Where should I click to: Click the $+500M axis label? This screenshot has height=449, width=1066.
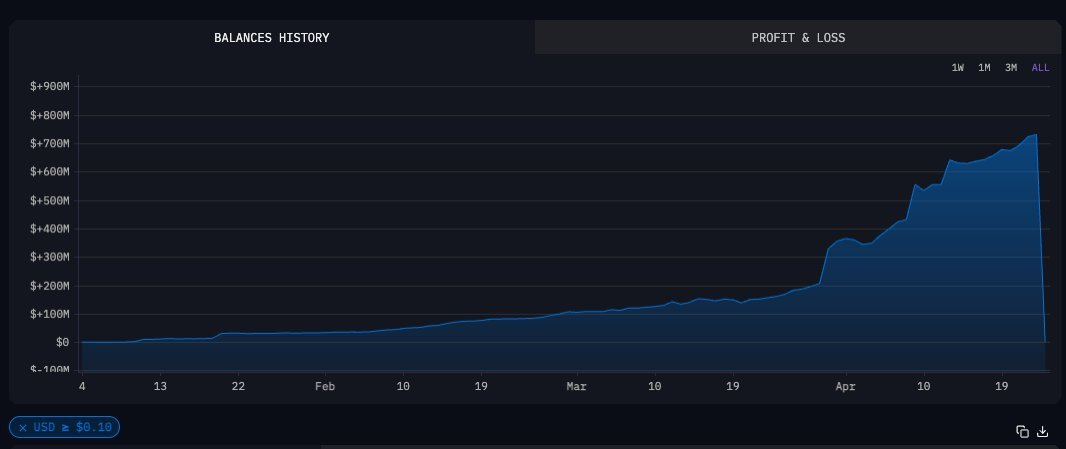[50, 201]
